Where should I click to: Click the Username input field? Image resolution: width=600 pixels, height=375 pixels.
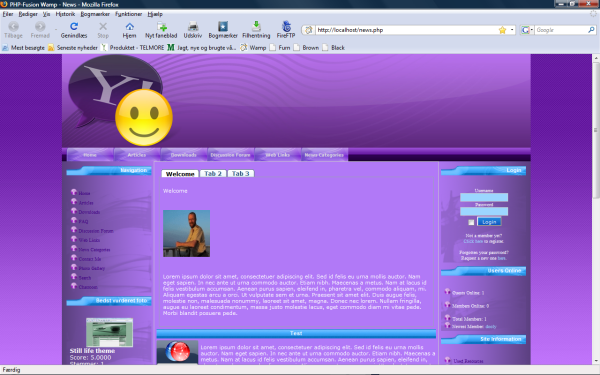point(484,197)
